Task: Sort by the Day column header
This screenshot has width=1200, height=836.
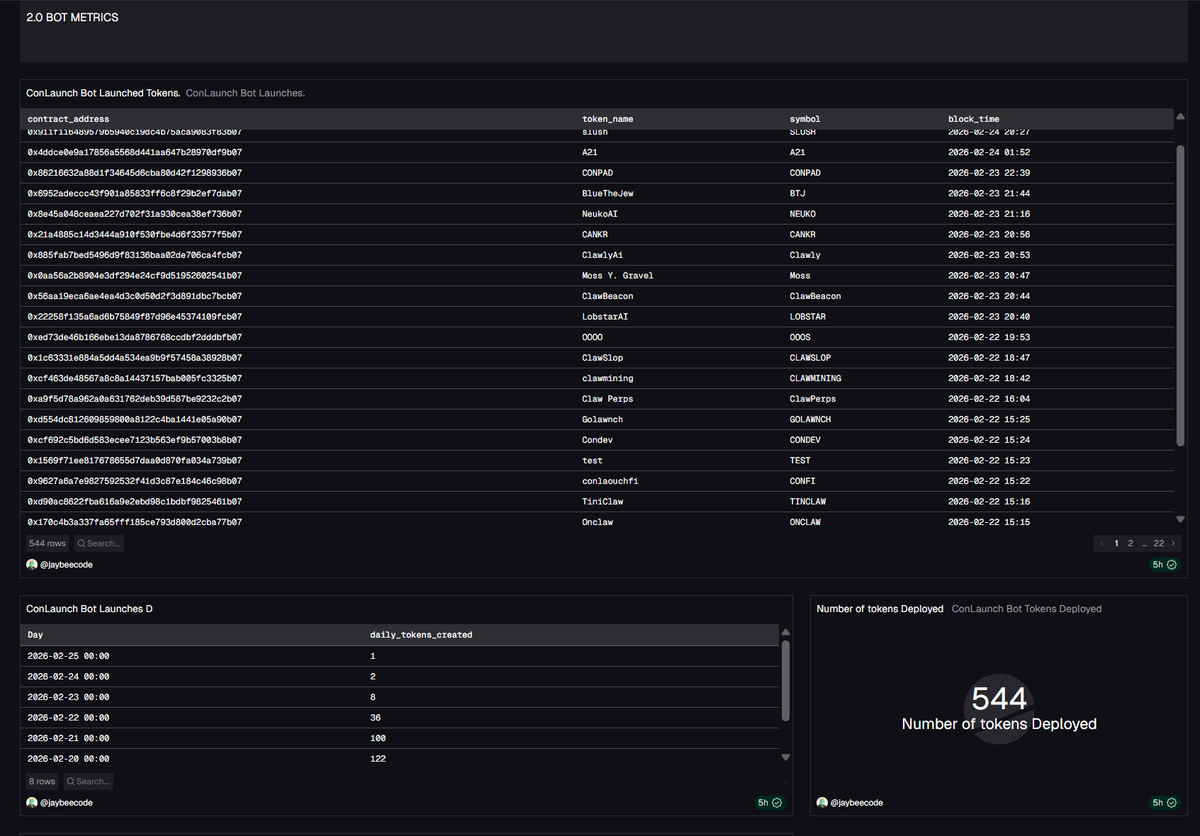Action: coord(35,634)
